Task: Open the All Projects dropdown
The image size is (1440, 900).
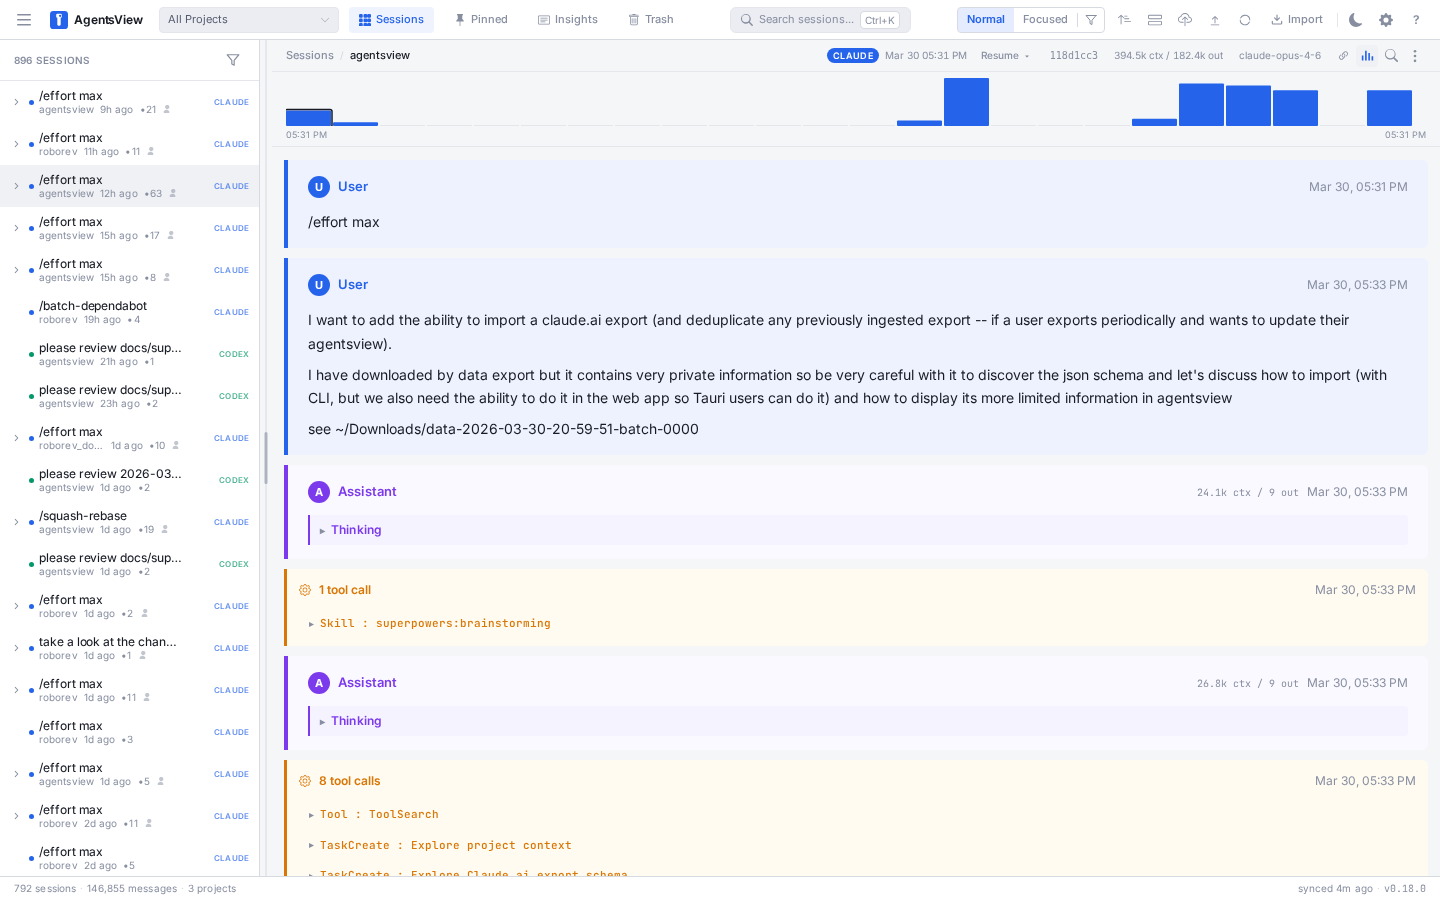Action: pos(248,20)
